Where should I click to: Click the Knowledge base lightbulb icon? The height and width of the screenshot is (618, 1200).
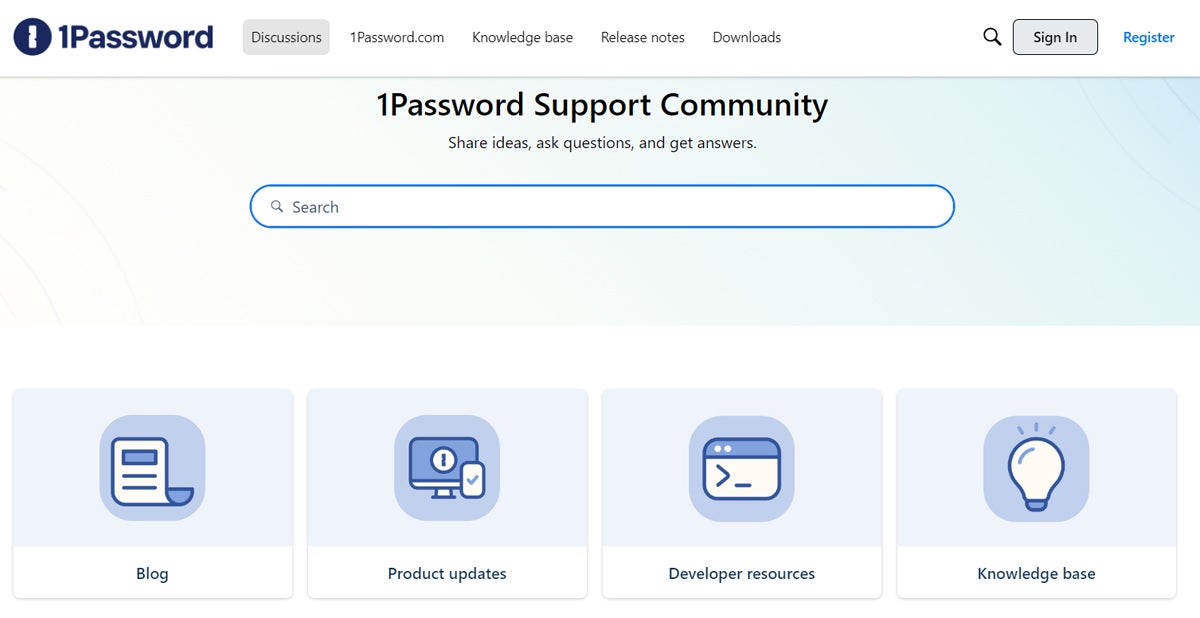click(1036, 468)
